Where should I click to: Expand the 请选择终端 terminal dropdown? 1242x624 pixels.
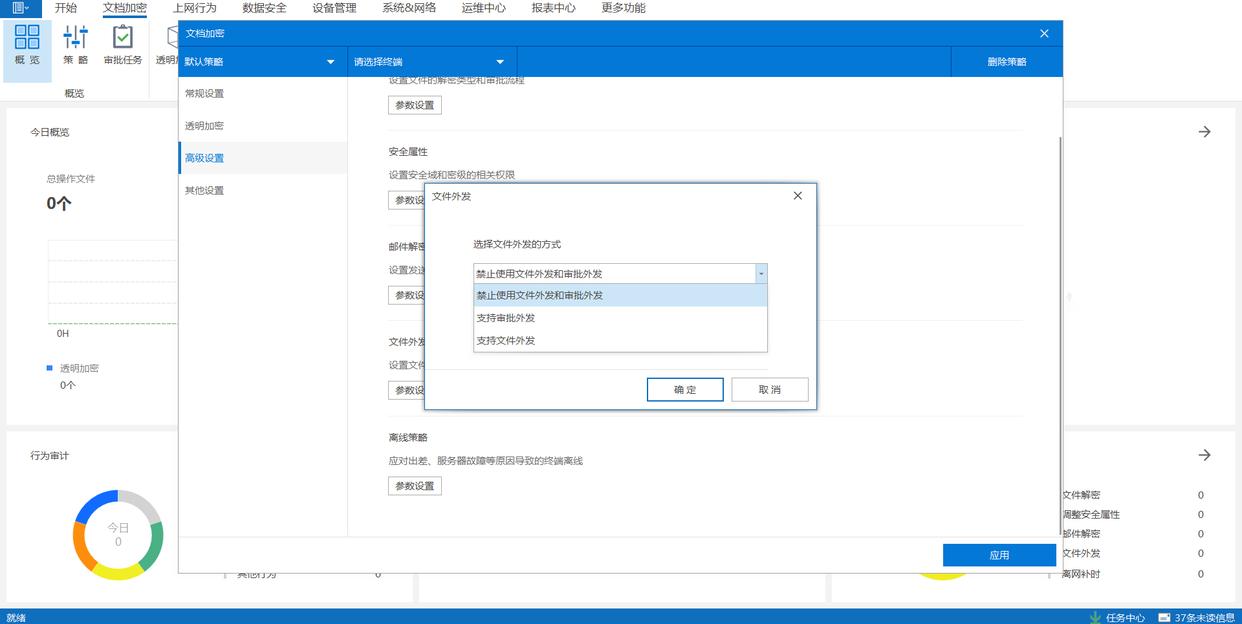pyautogui.click(x=500, y=62)
